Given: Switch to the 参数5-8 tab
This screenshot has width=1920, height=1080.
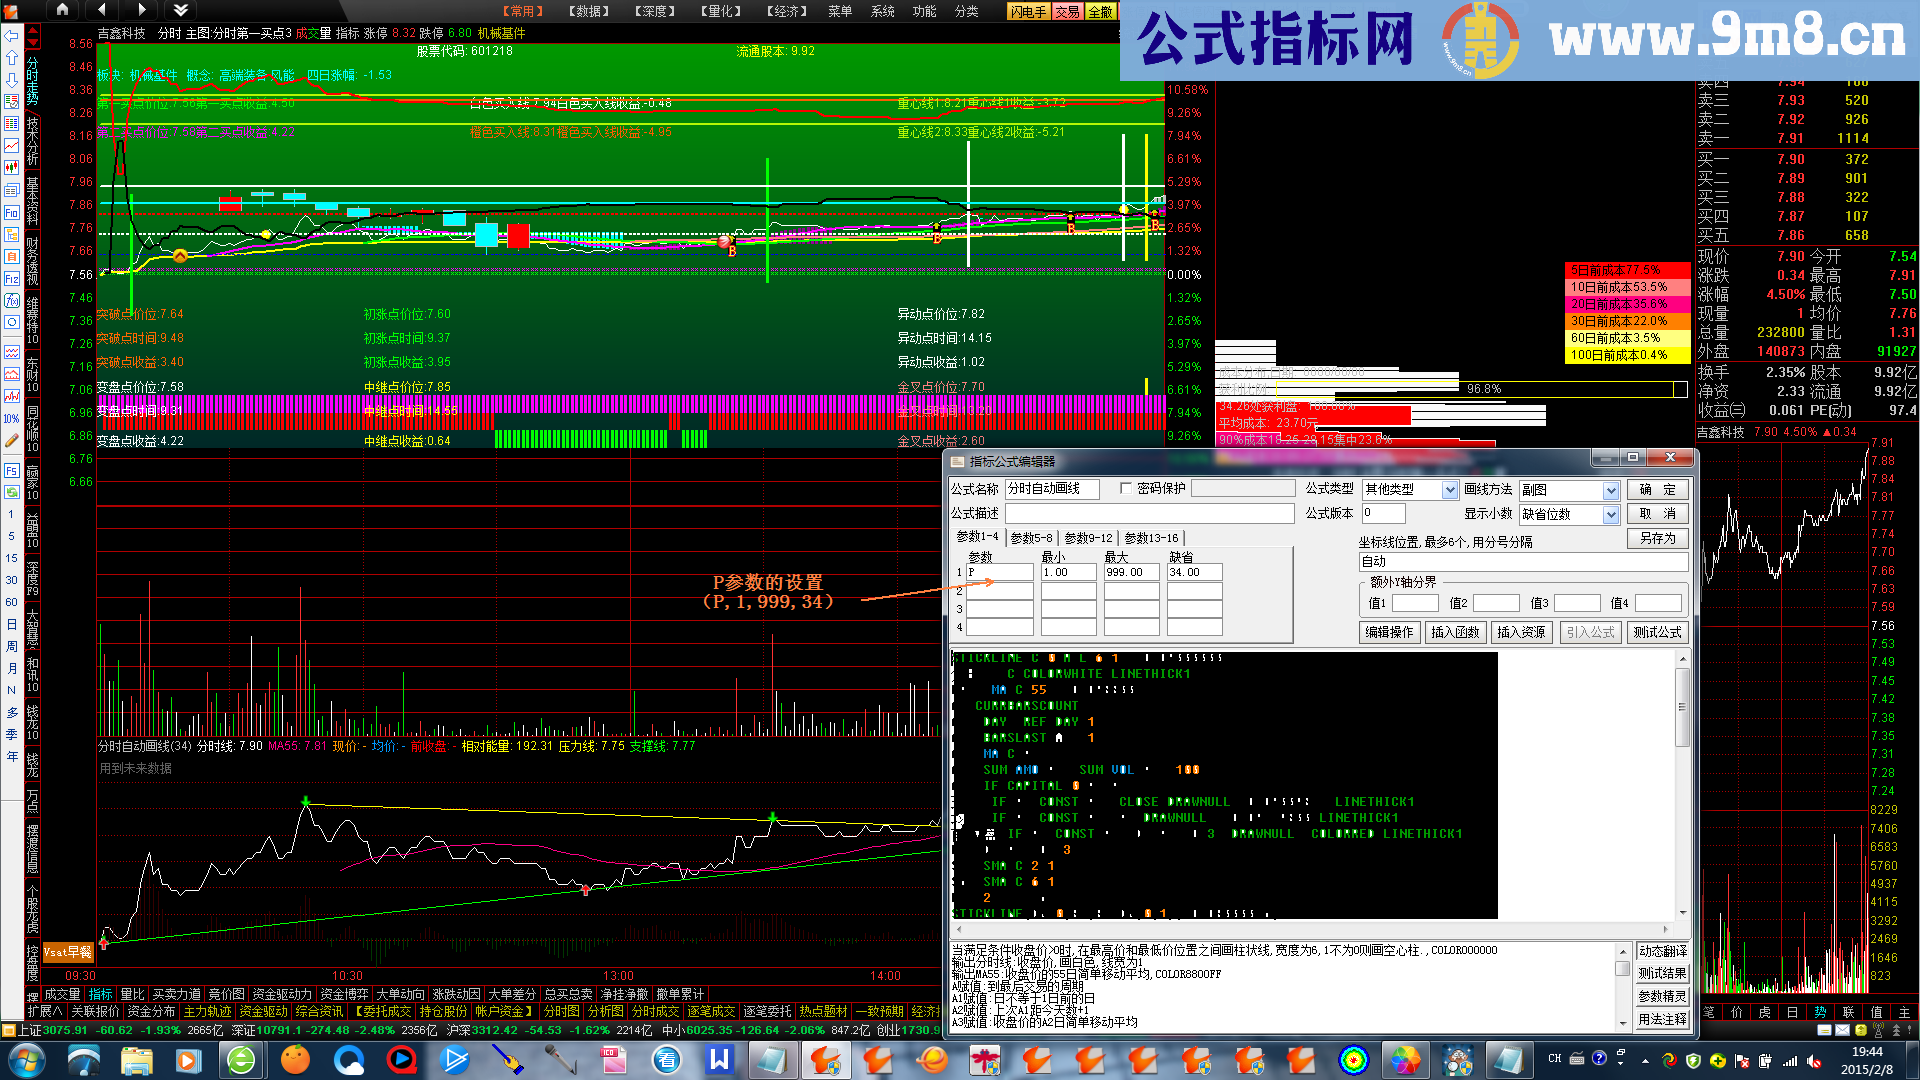Looking at the screenshot, I should click(1031, 538).
